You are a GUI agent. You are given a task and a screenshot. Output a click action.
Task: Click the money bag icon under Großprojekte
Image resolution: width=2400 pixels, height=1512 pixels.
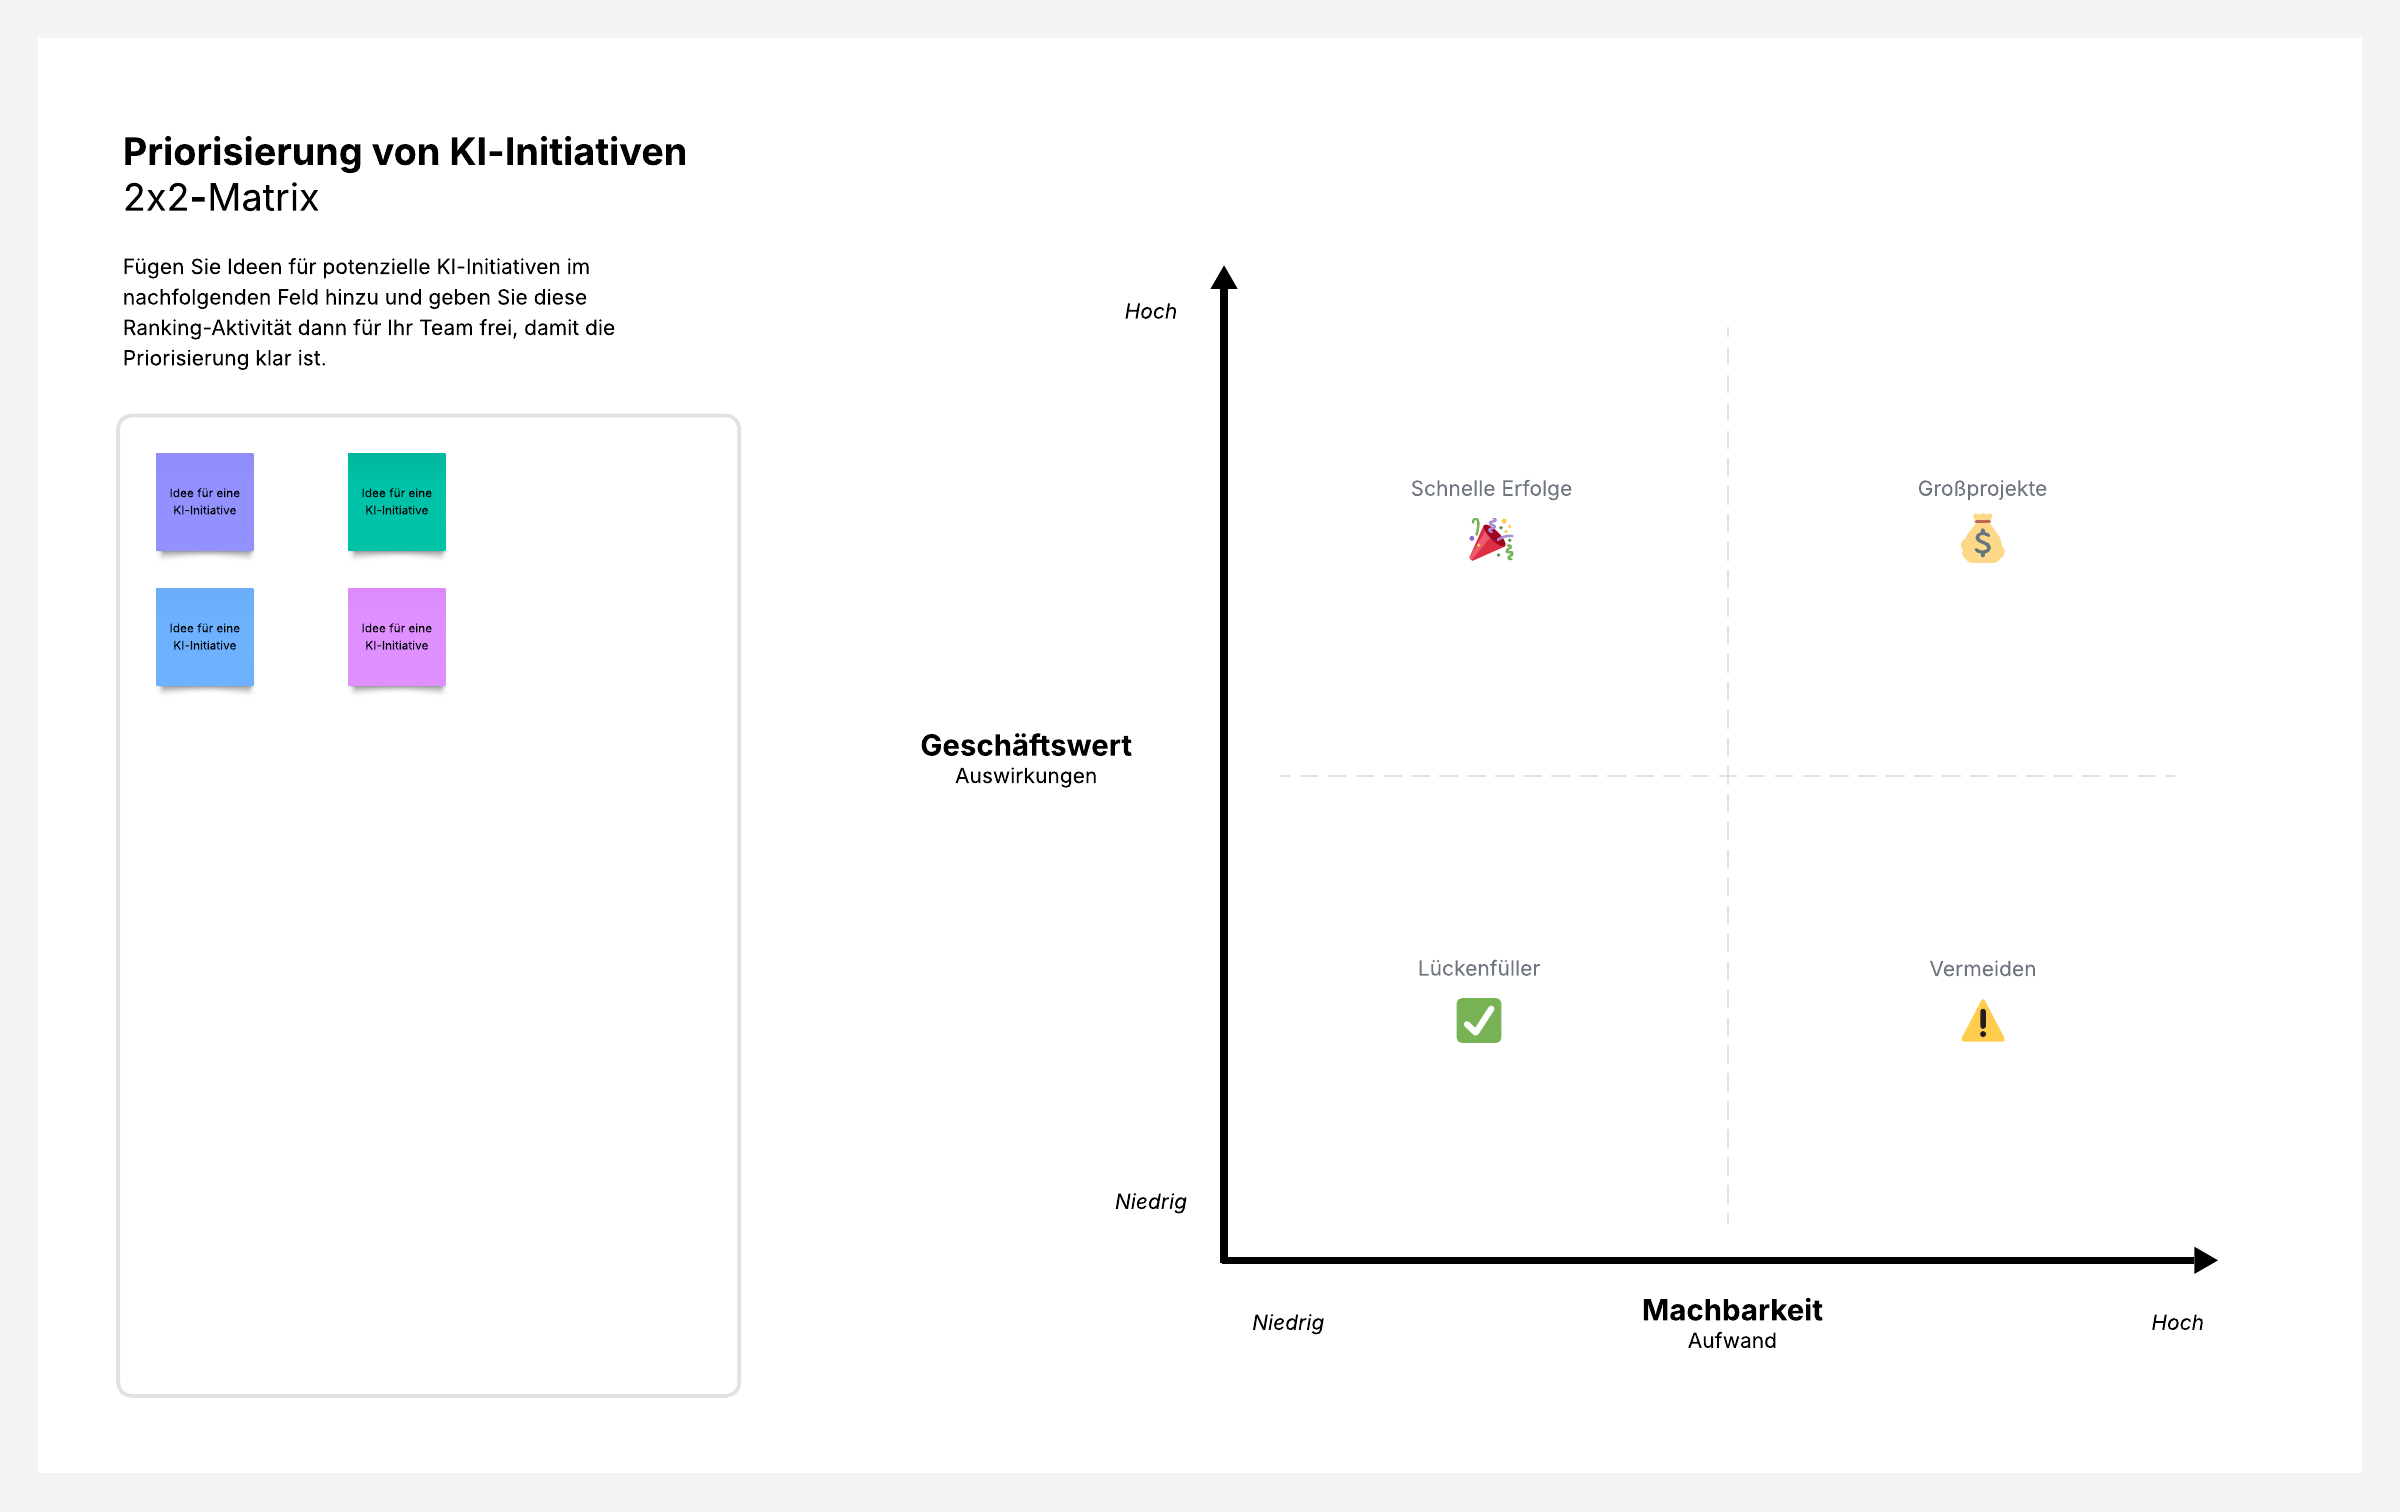(1982, 540)
